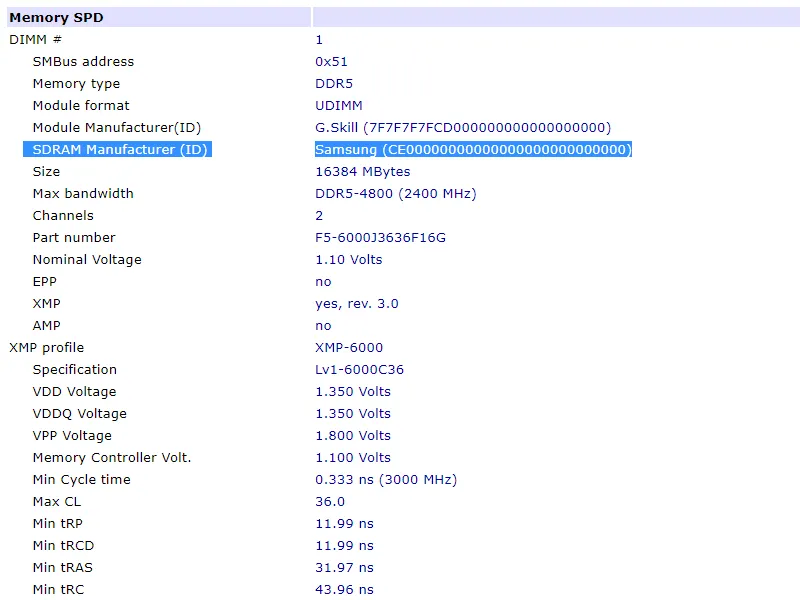
Task: Select the G.Skill module manufacturer value
Action: click(x=463, y=127)
